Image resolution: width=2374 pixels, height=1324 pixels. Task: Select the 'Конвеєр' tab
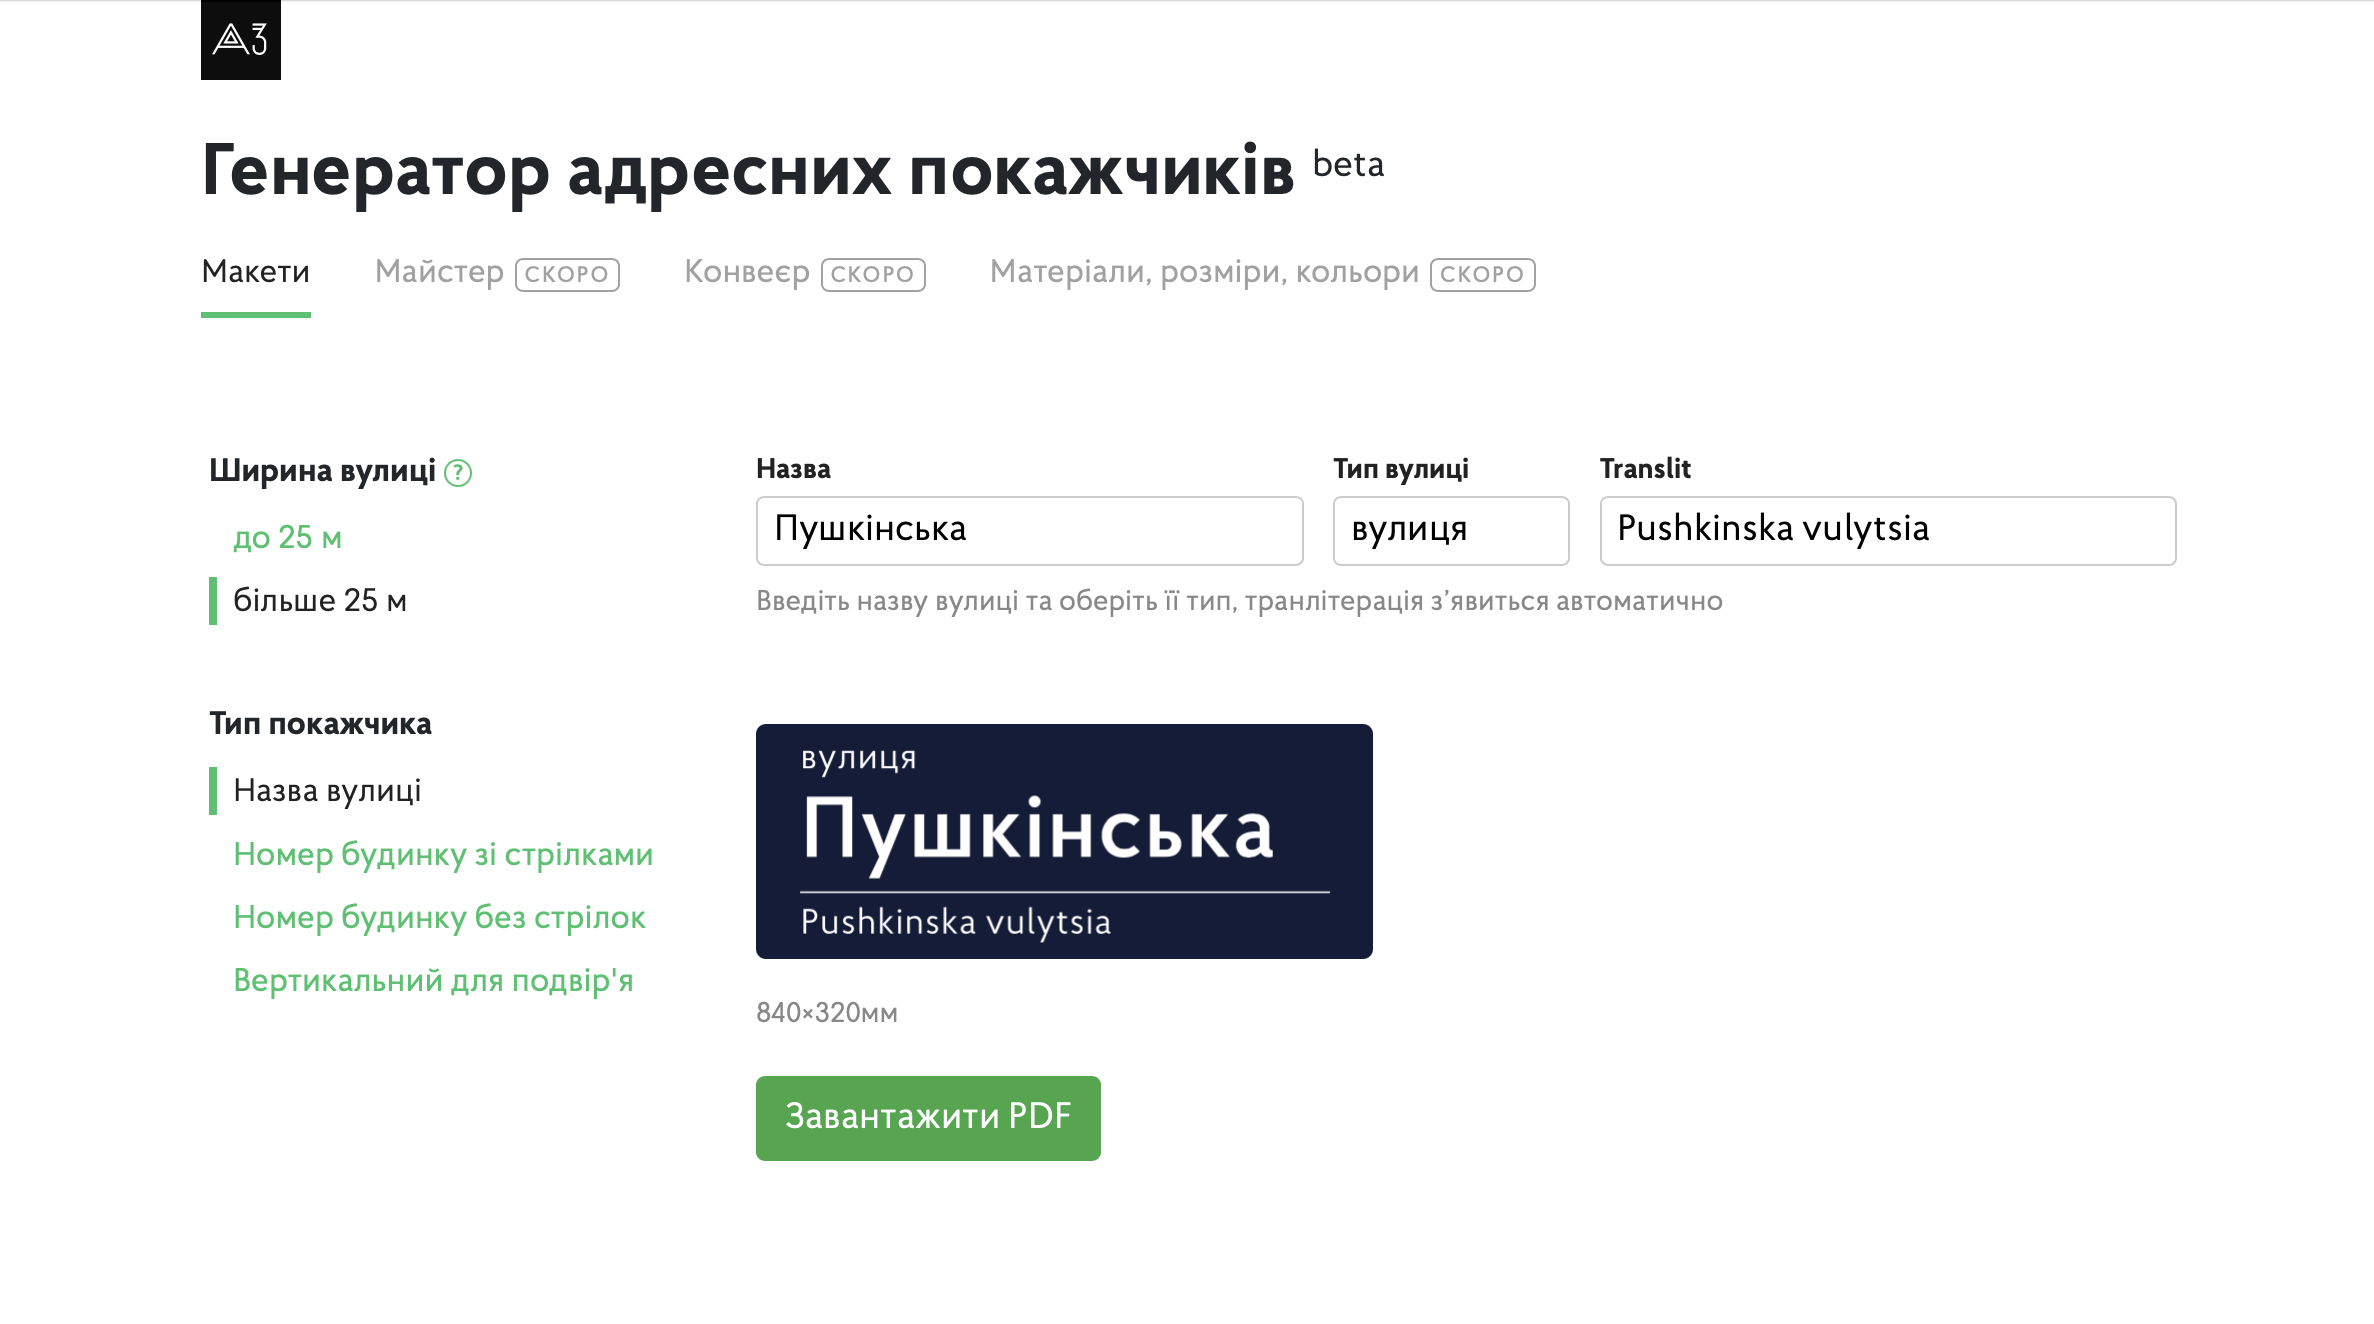click(x=747, y=271)
